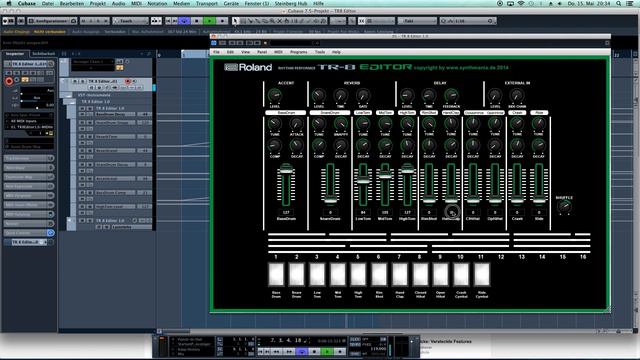Open Programs menu in TR-8 Editor window

click(299, 52)
